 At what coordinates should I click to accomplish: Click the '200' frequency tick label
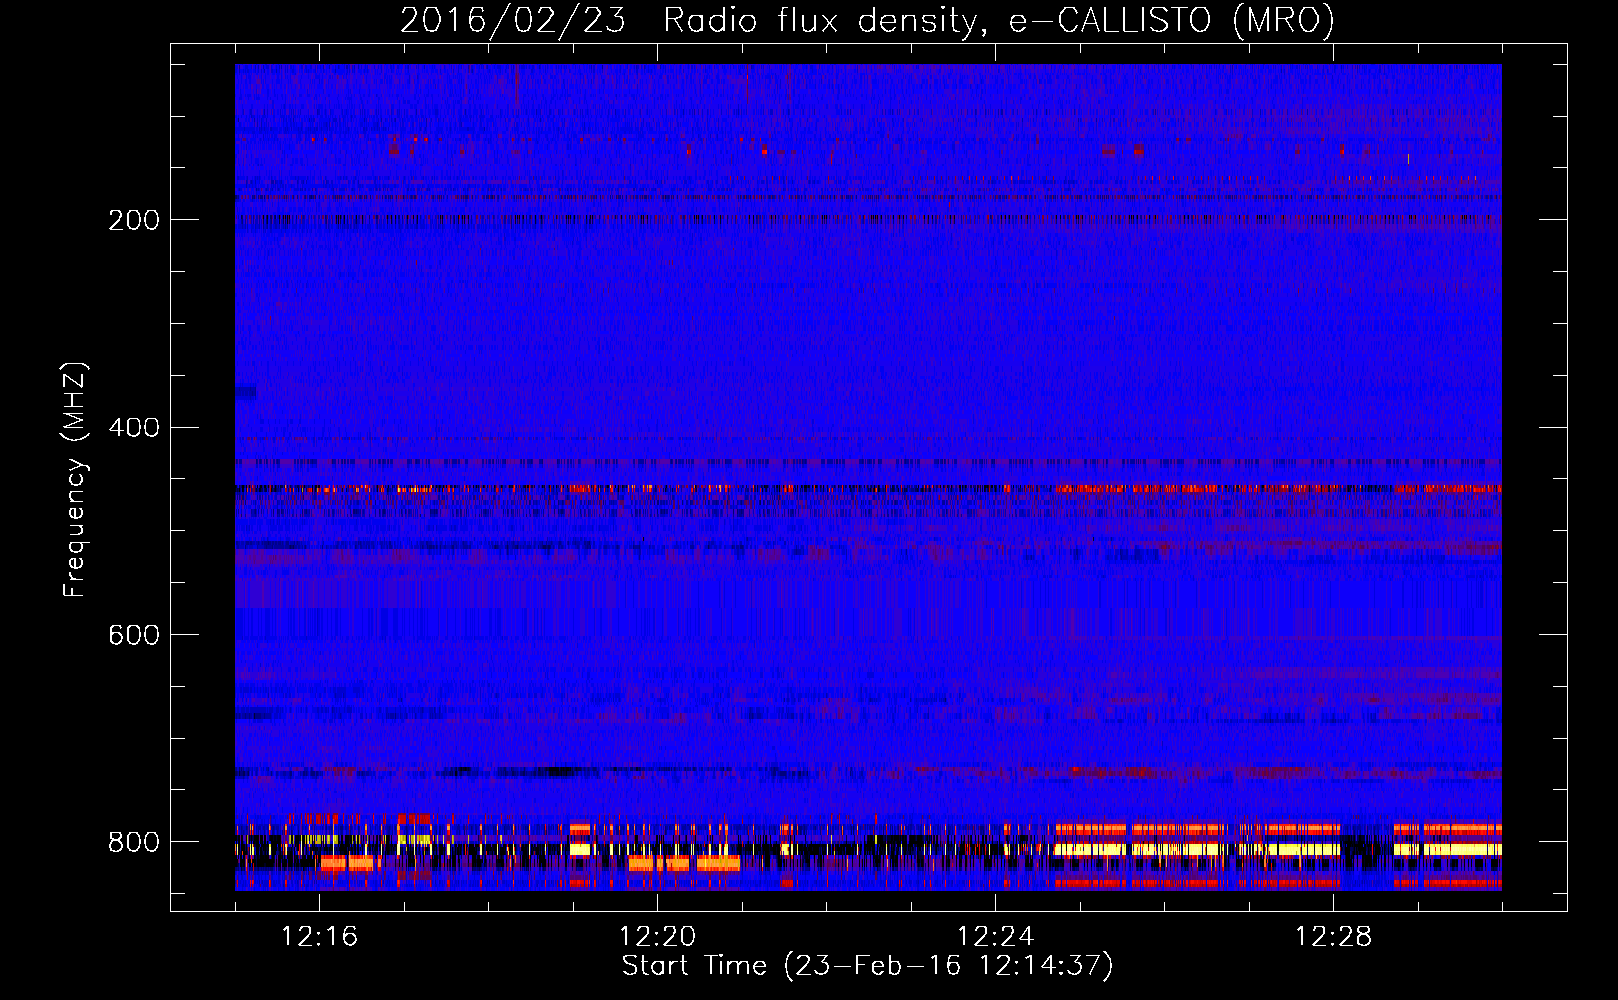pos(134,220)
